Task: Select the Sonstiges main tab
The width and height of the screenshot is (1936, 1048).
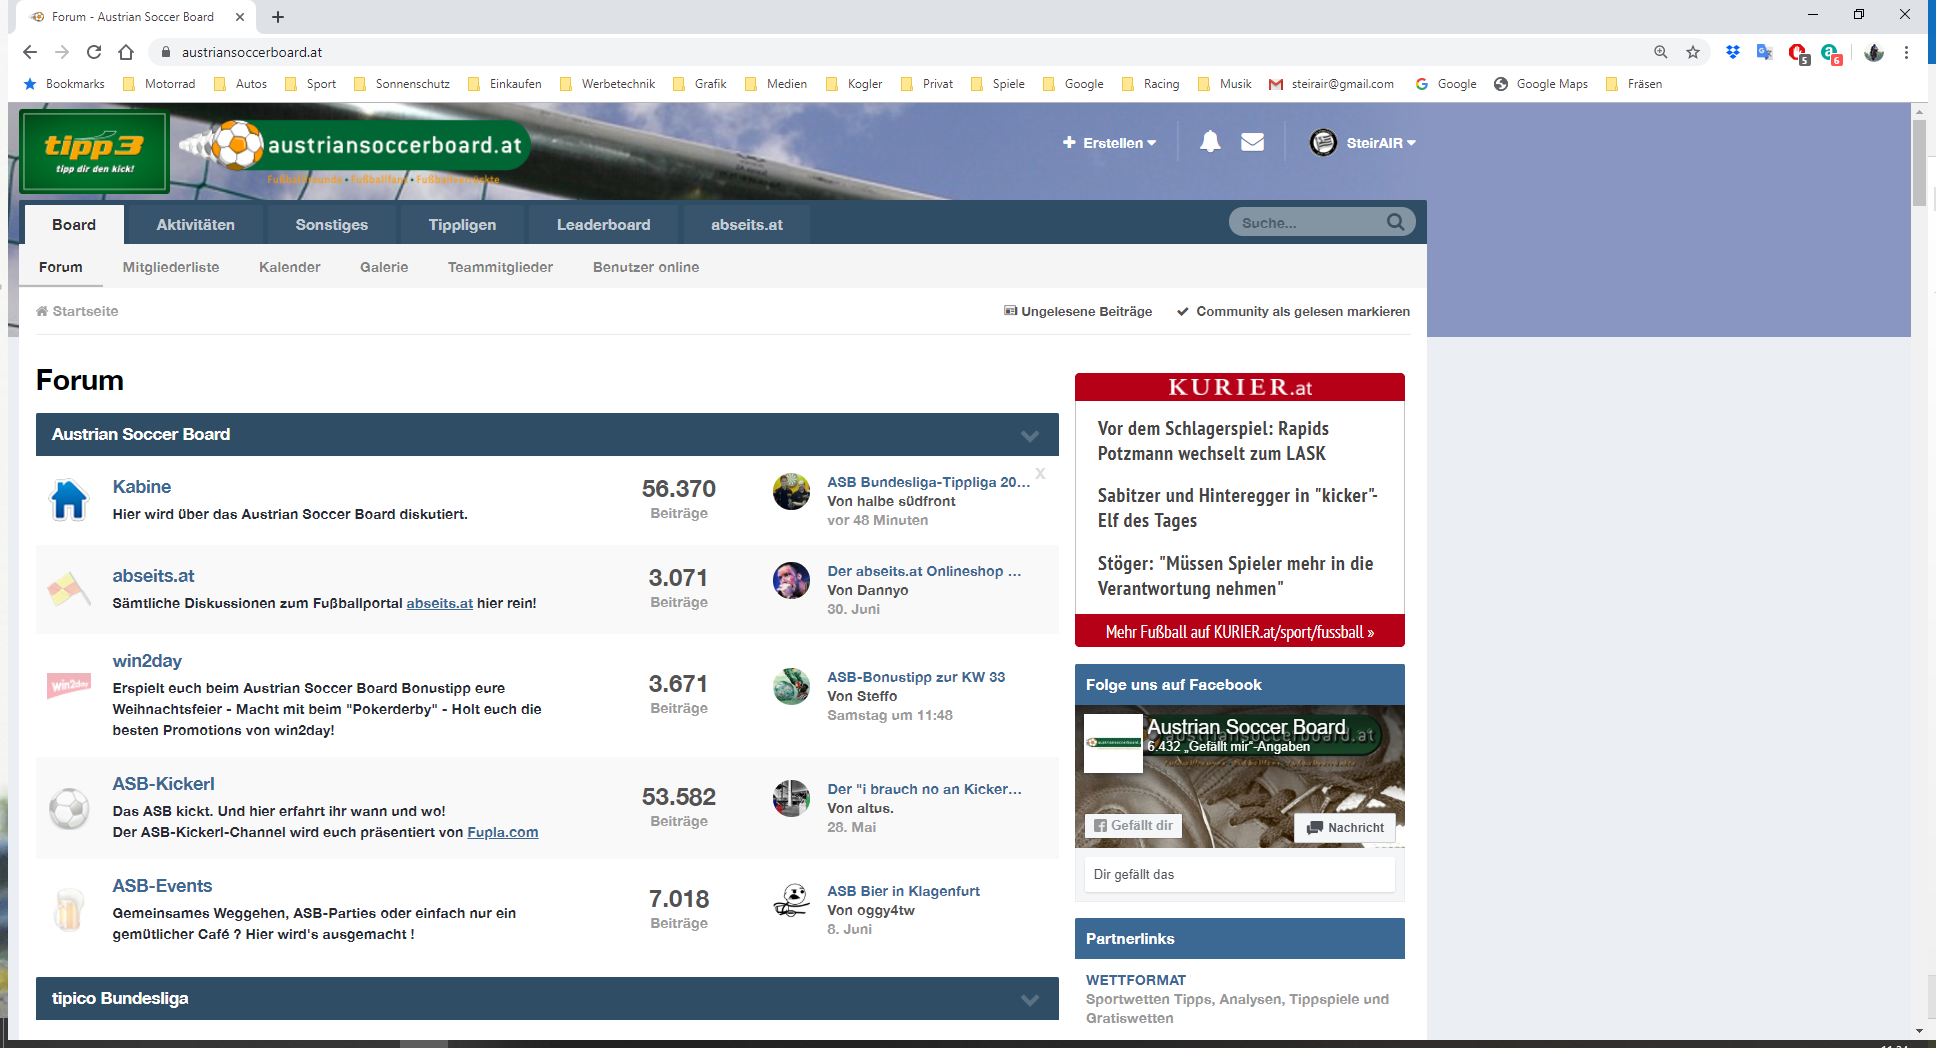Action: click(x=332, y=225)
